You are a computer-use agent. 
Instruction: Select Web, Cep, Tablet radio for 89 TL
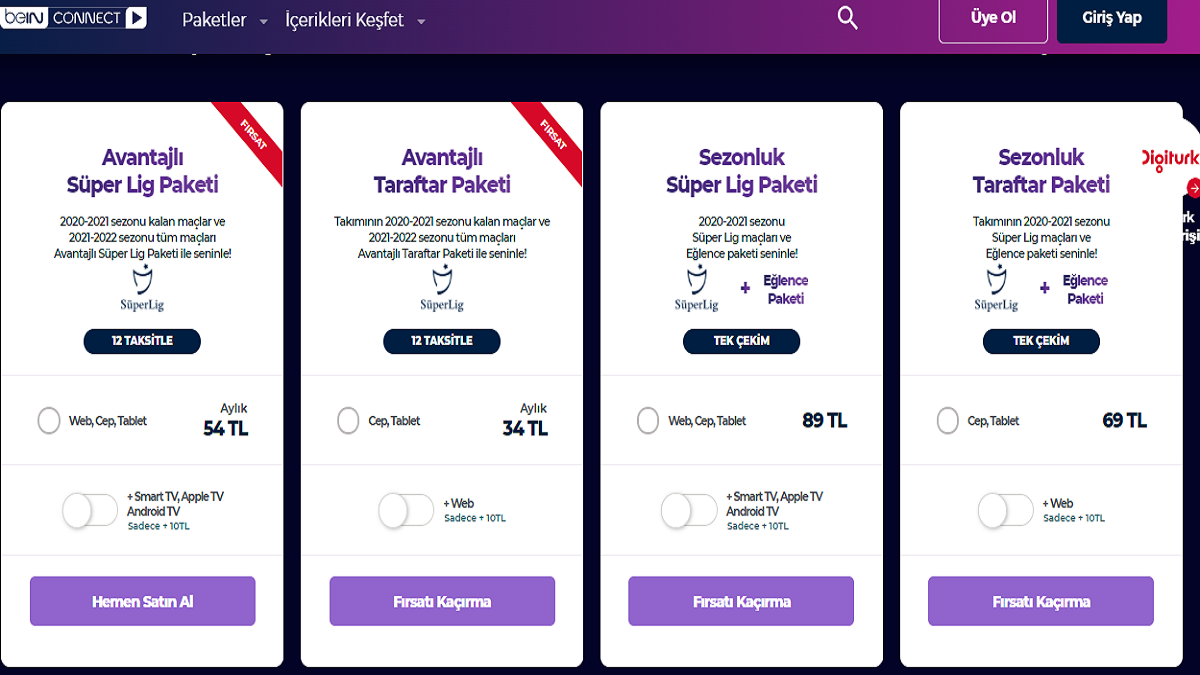648,421
